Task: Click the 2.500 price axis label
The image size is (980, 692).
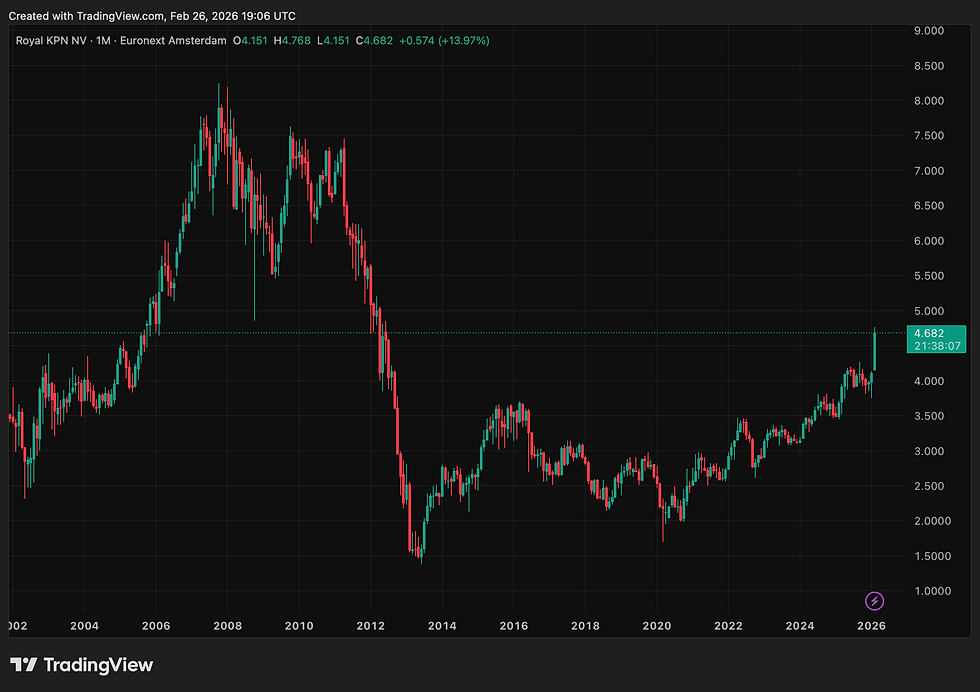Action: pos(929,486)
